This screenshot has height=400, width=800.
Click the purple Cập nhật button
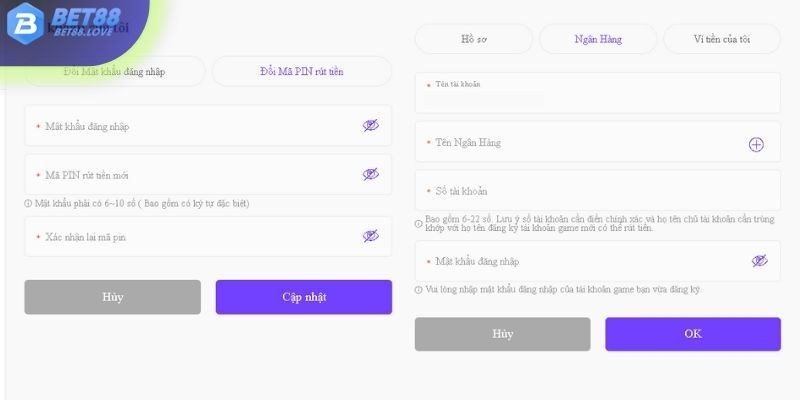304,297
